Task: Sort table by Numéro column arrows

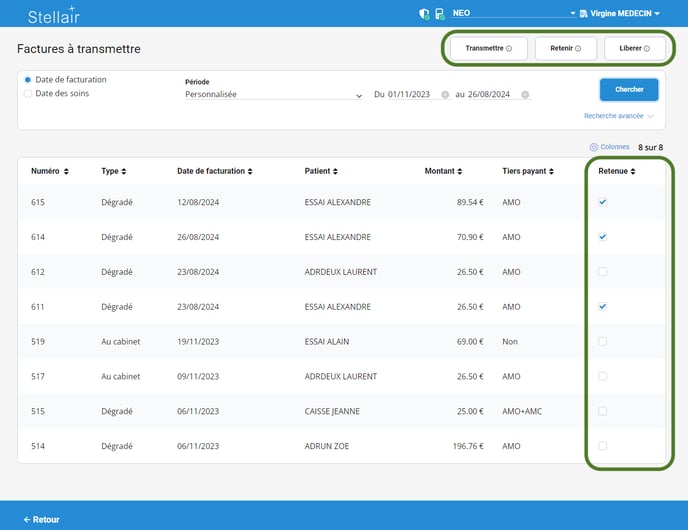Action: 66,172
